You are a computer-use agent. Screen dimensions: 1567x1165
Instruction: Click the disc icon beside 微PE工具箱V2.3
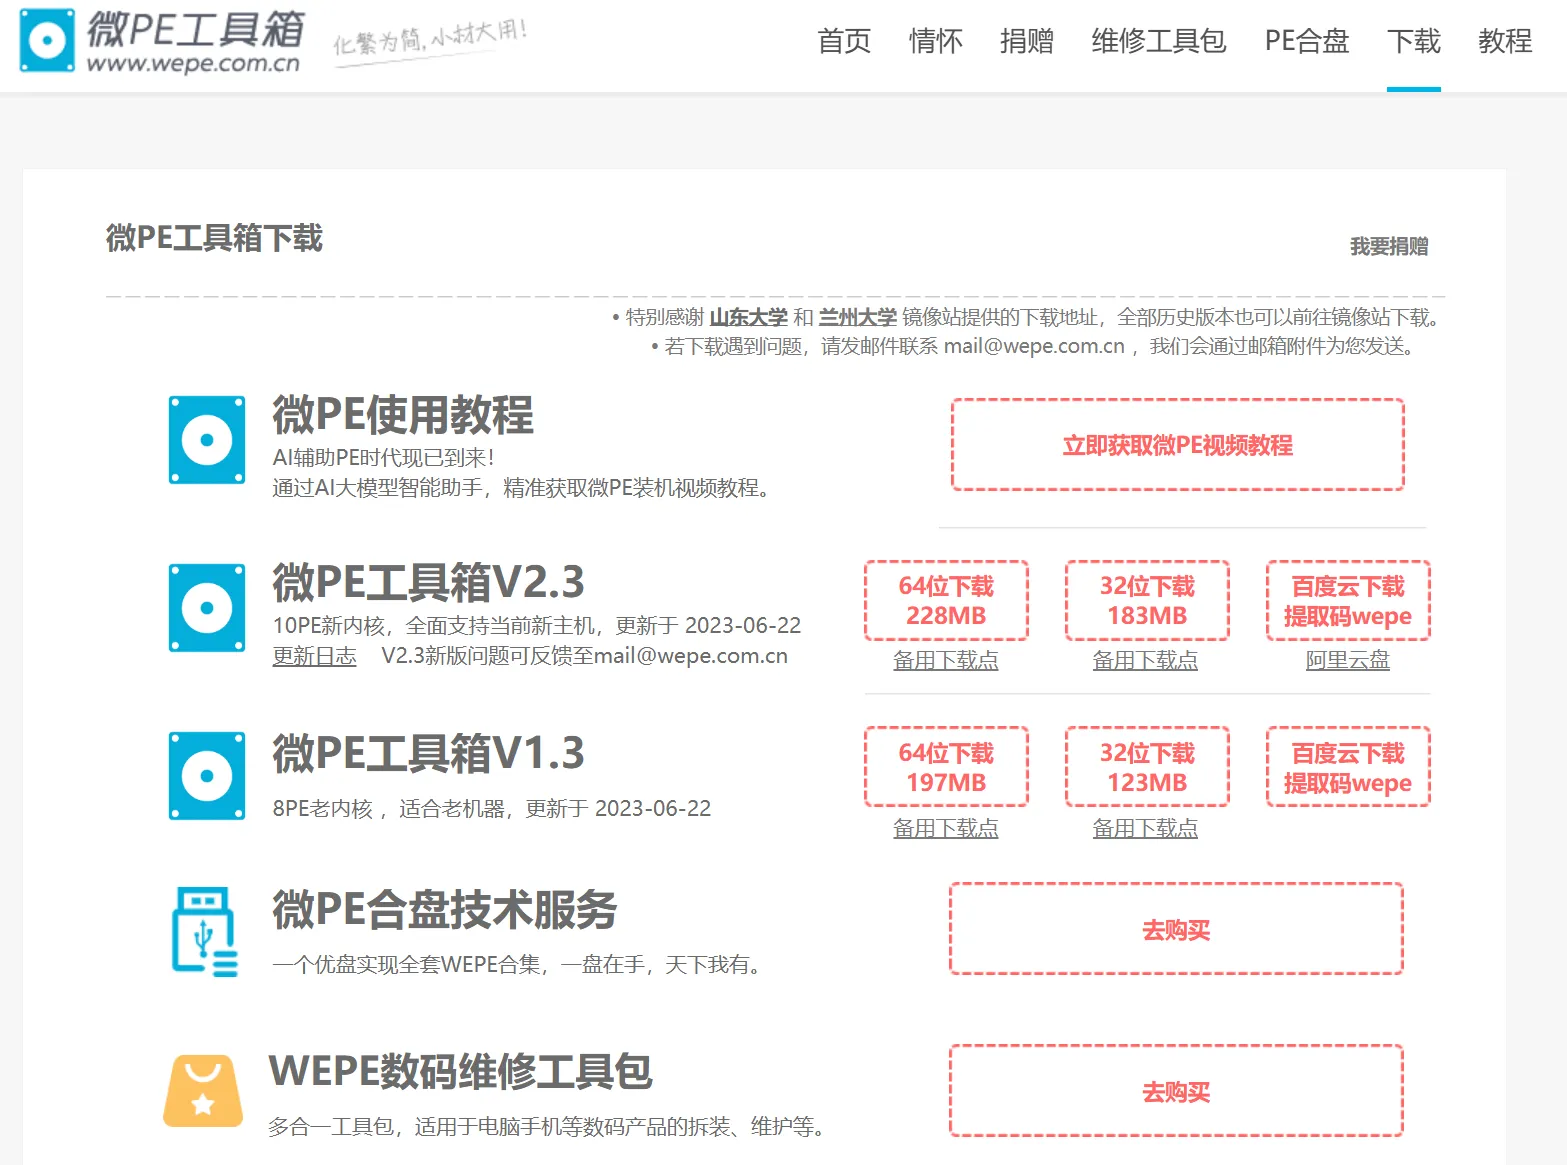[x=207, y=608]
